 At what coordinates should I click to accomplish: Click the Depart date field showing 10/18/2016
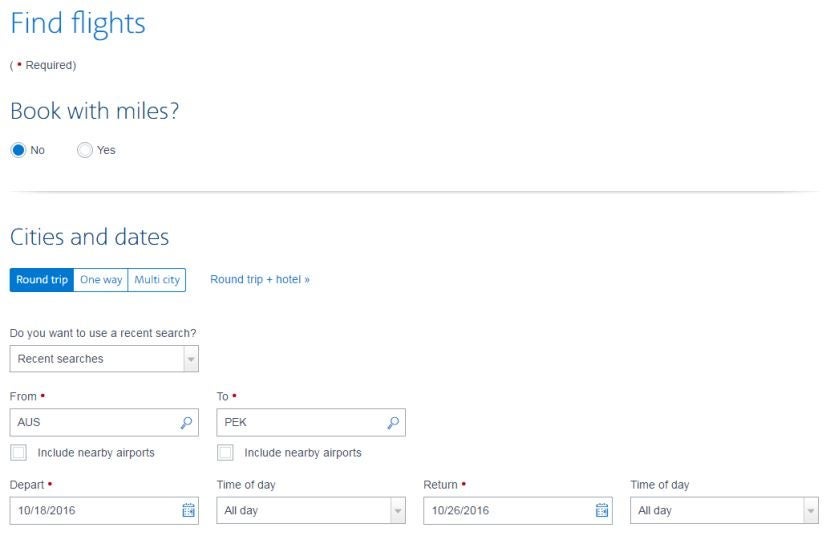click(104, 511)
